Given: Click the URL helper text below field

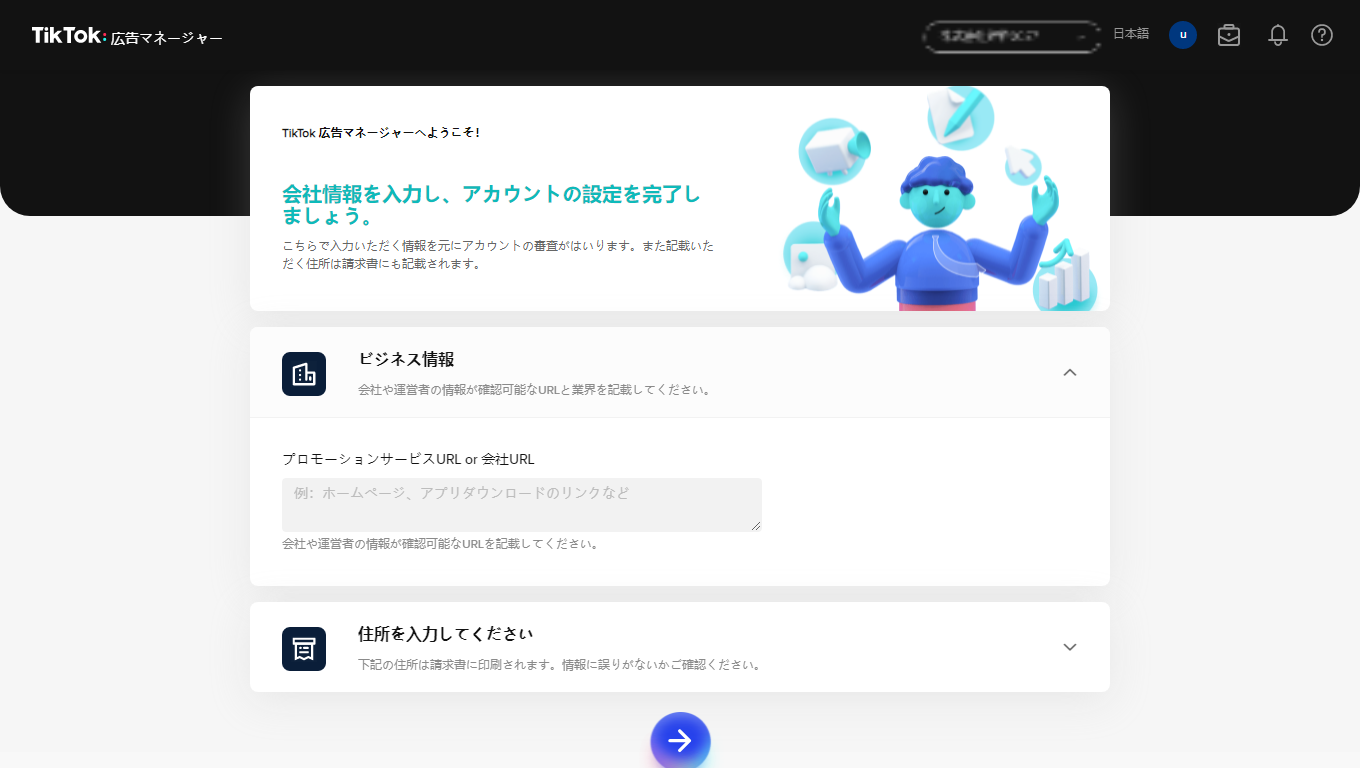Looking at the screenshot, I should (440, 544).
